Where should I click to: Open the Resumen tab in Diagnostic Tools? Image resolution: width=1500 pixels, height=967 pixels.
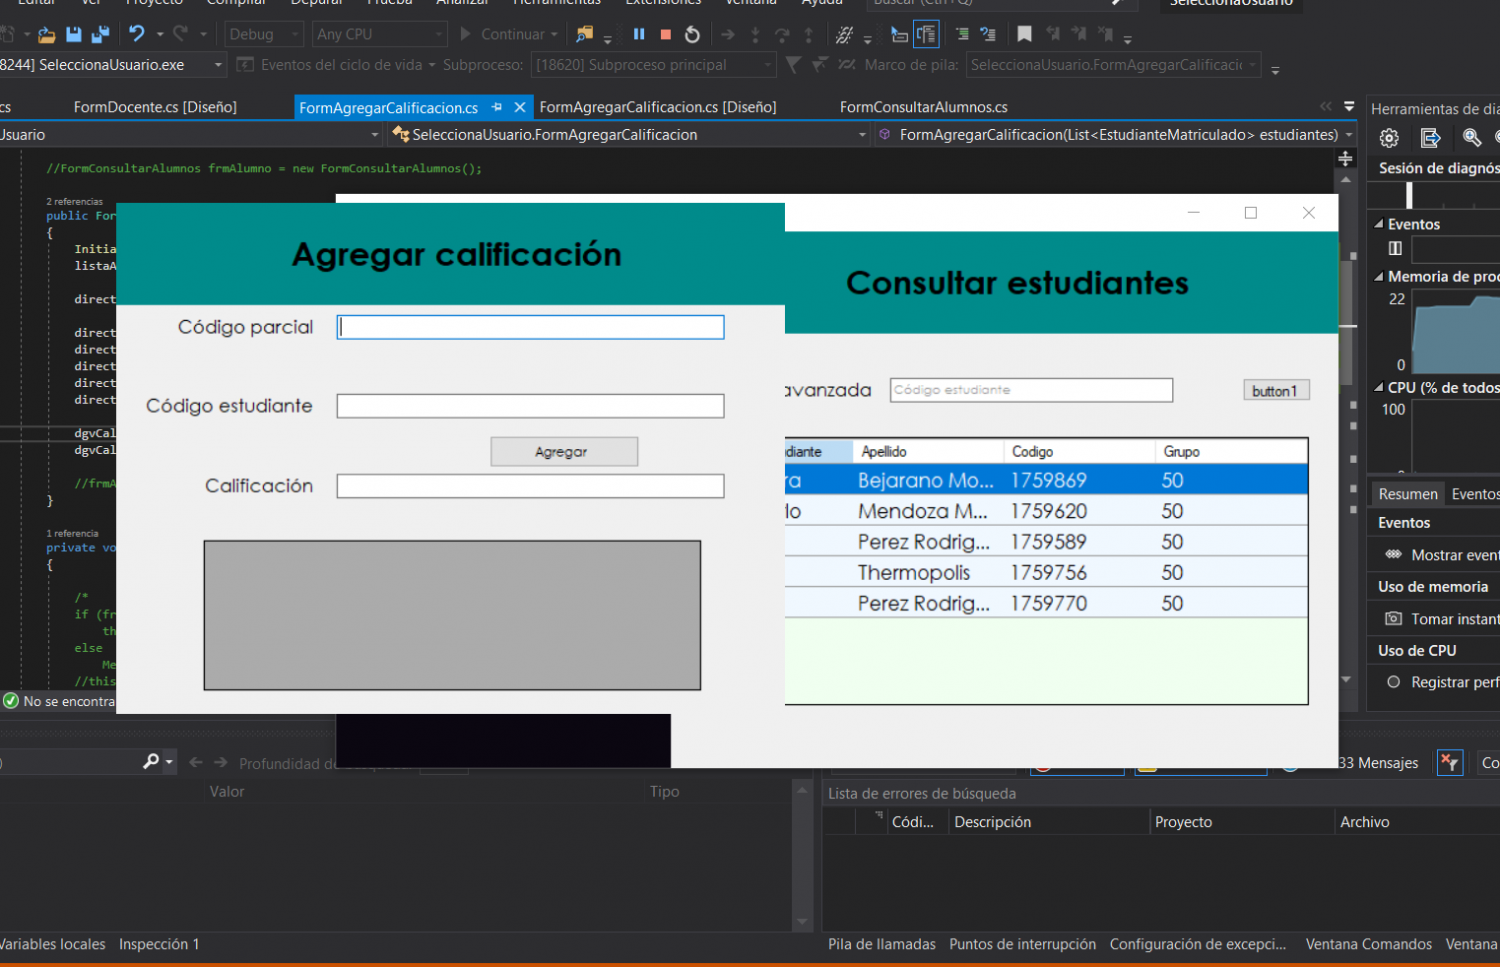click(1407, 494)
